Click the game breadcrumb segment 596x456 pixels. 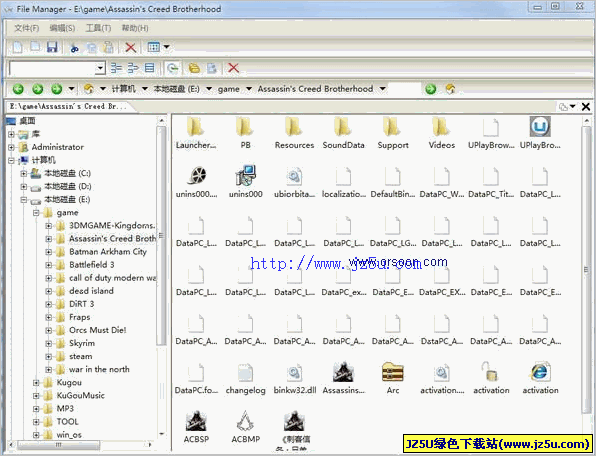click(228, 89)
